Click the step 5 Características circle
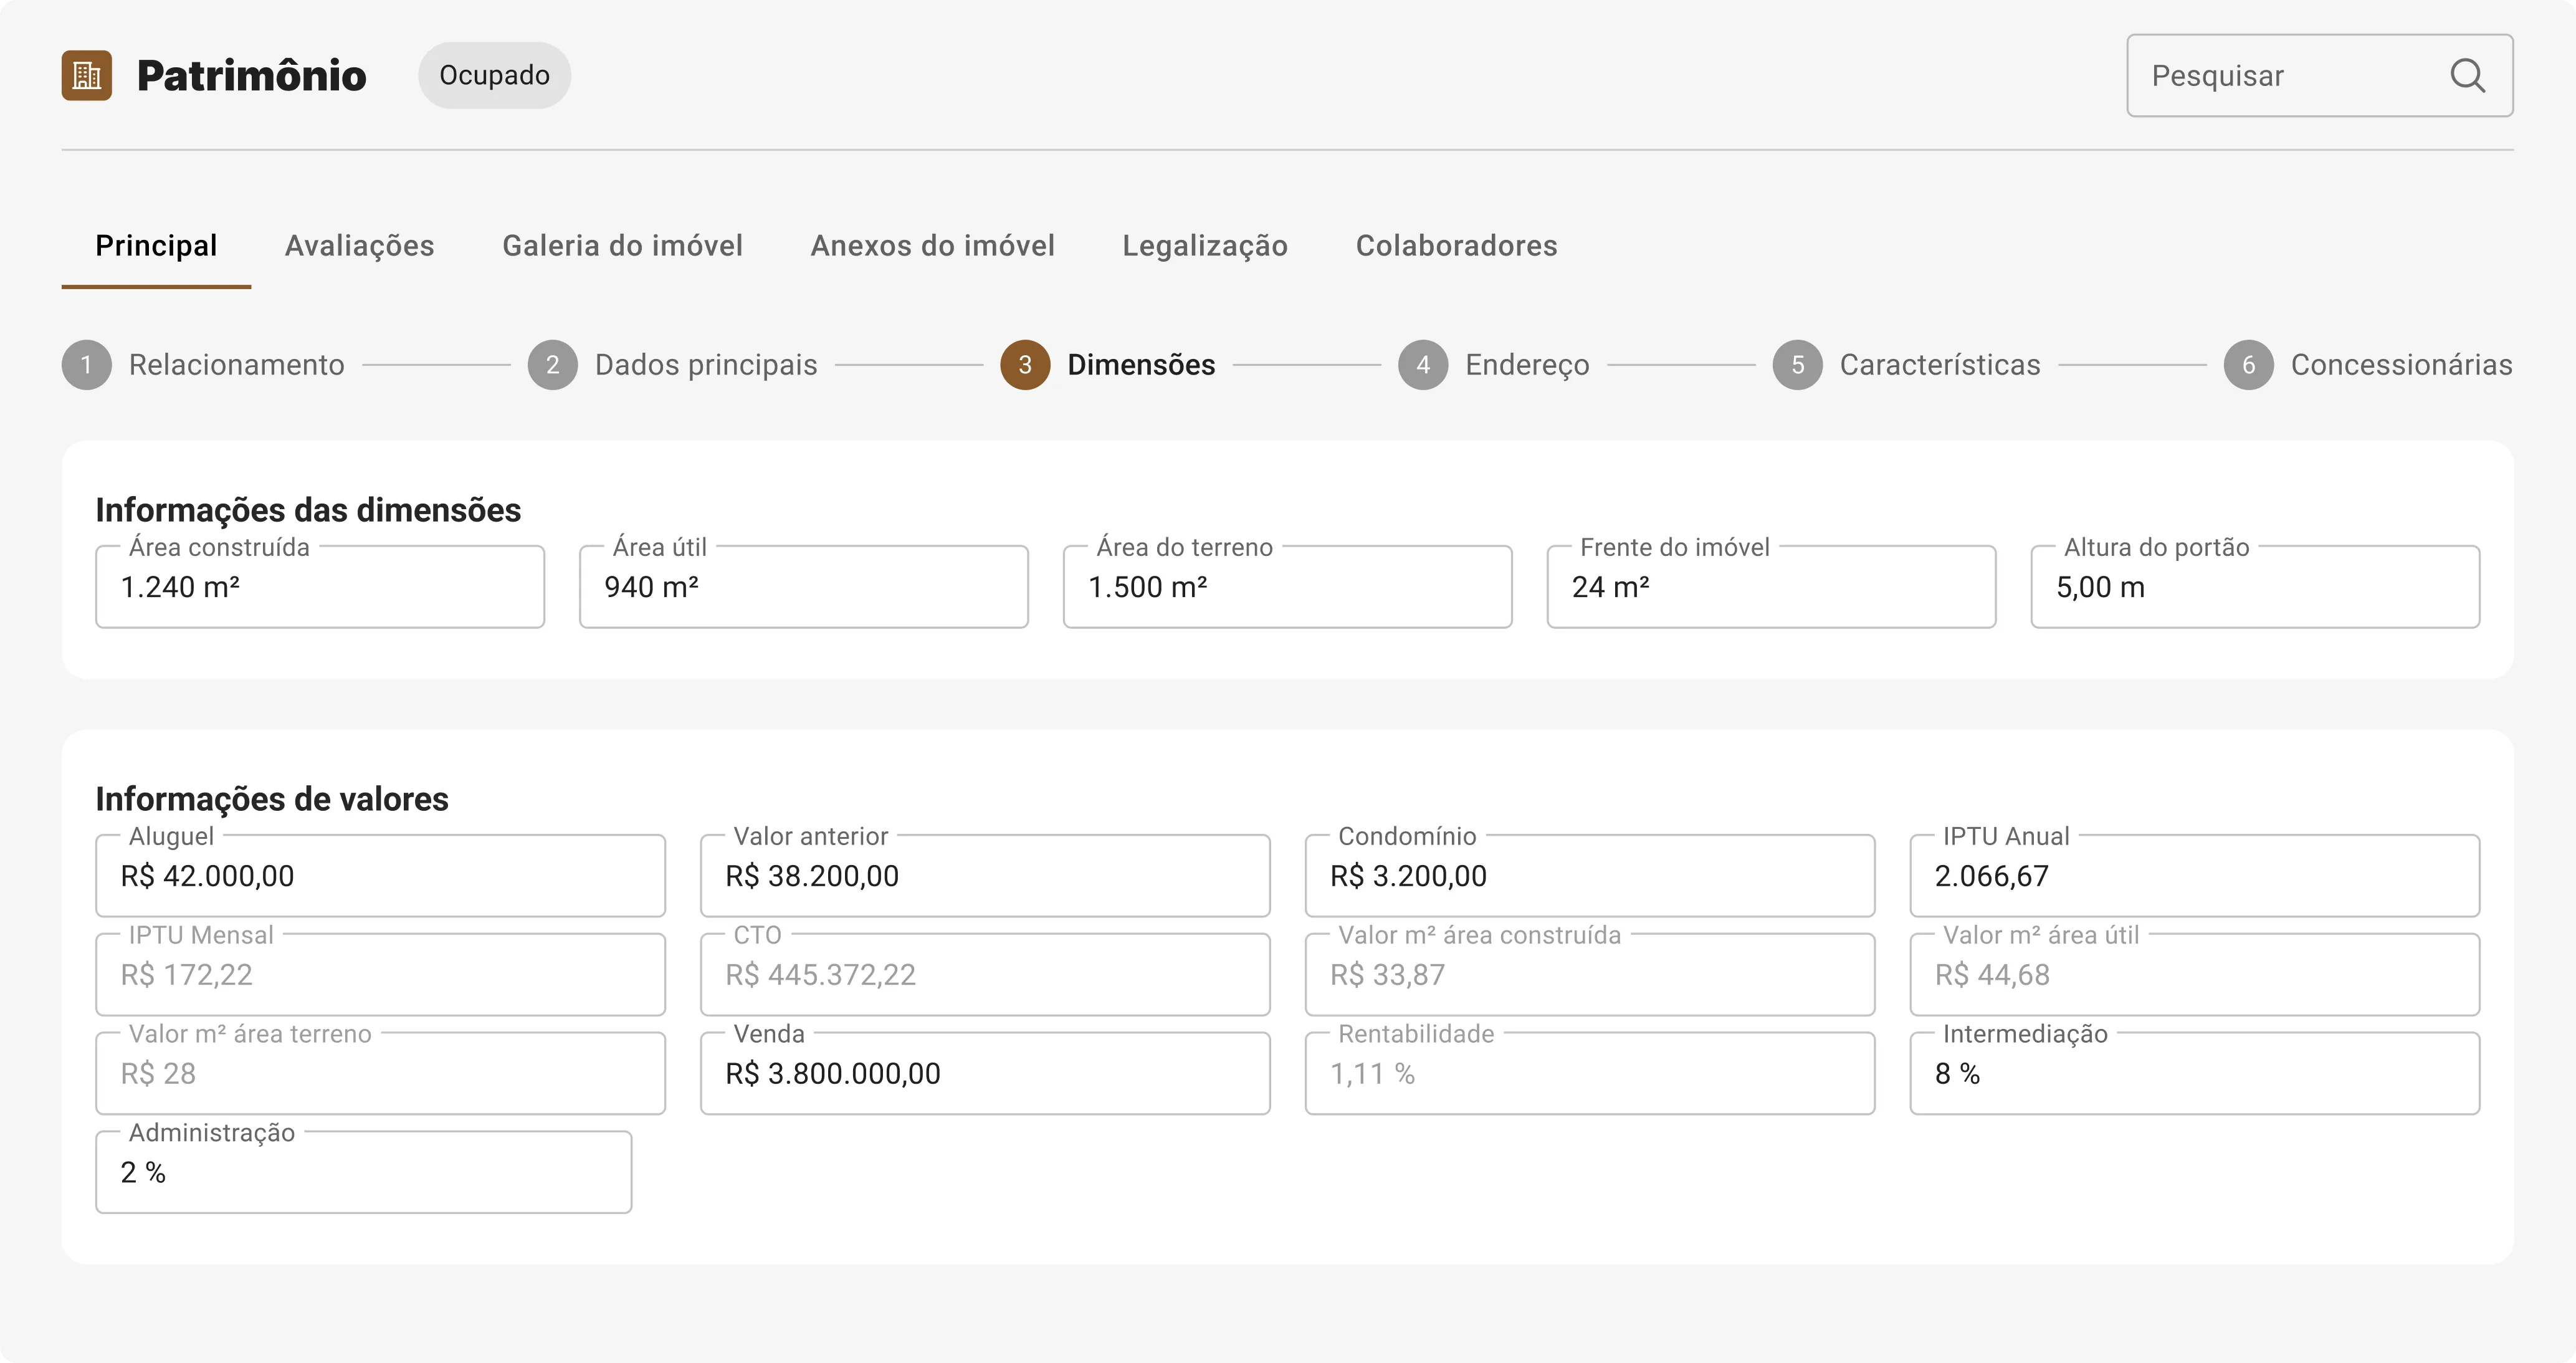This screenshot has height=1363, width=2576. (1798, 365)
